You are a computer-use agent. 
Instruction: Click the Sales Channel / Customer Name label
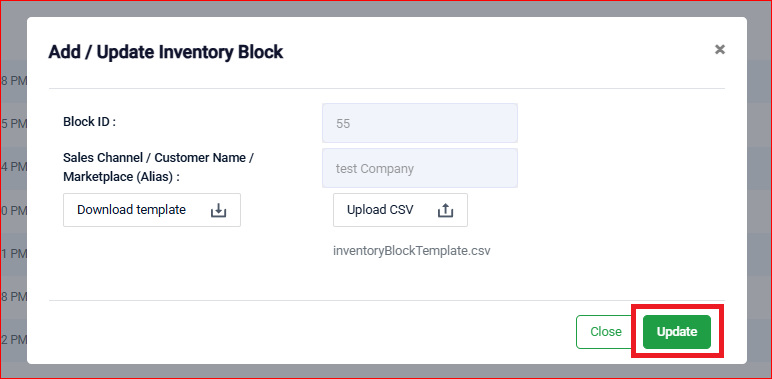click(x=158, y=167)
